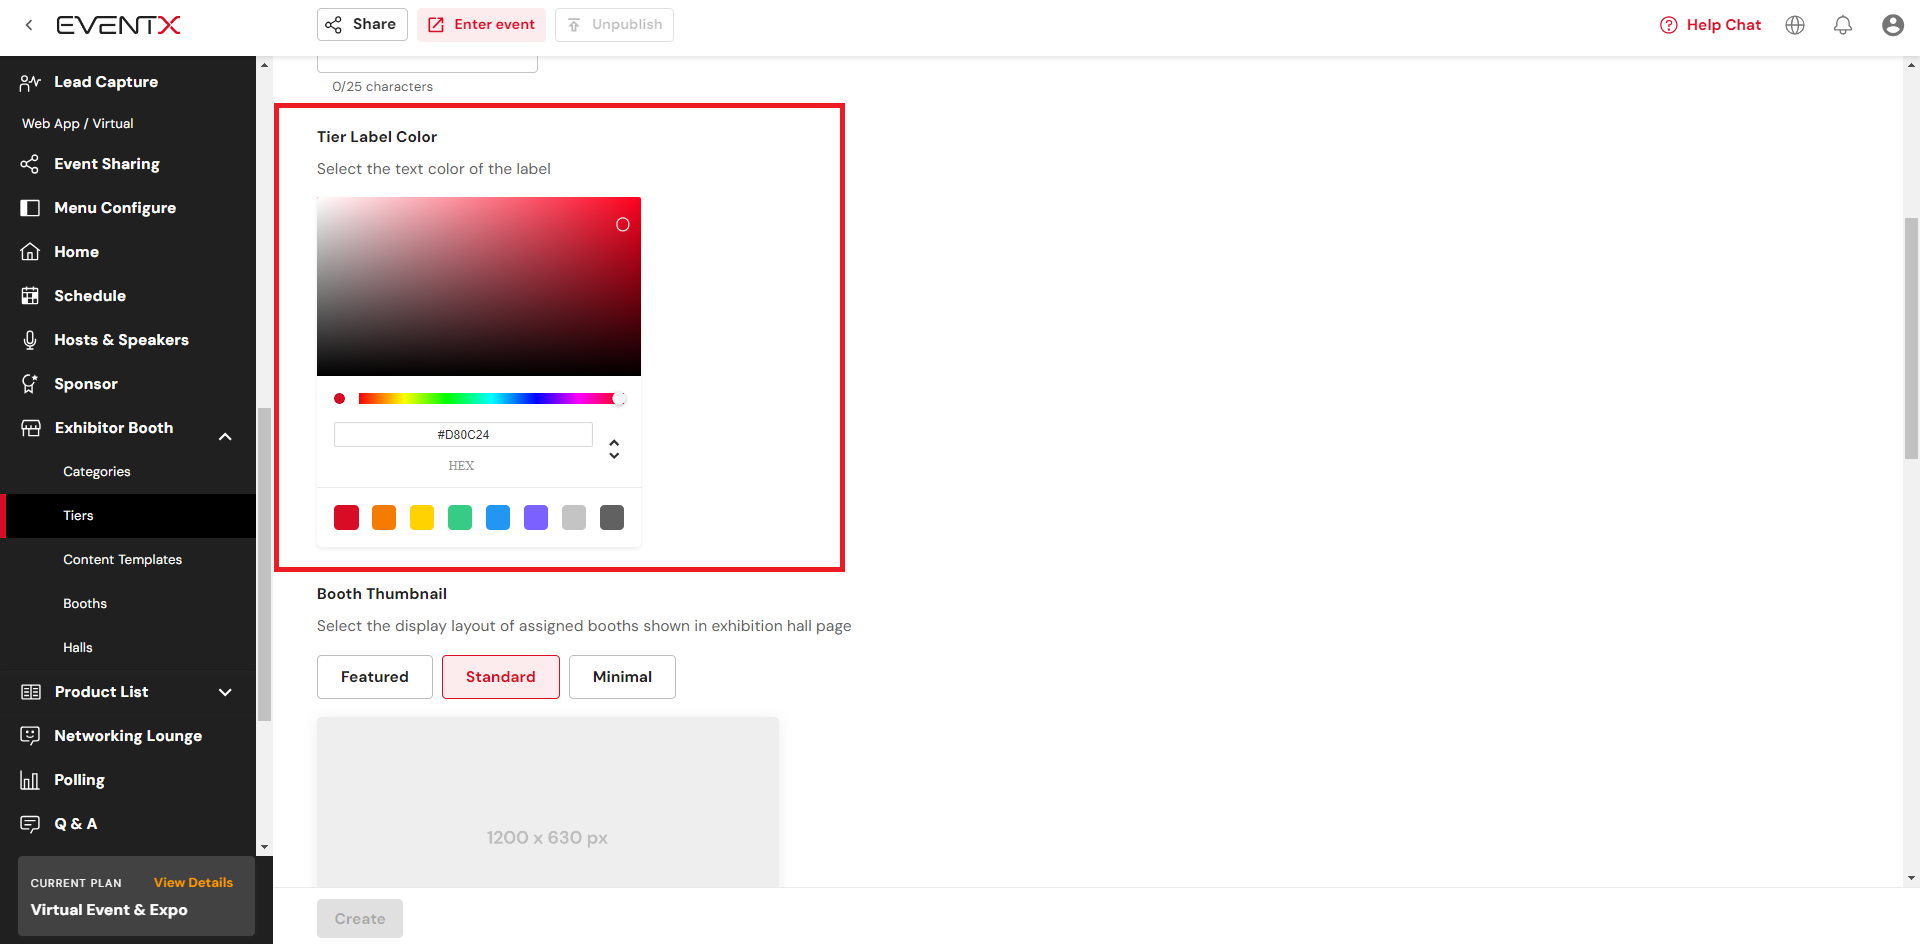
Task: Open the user account avatar menu
Action: (1892, 25)
